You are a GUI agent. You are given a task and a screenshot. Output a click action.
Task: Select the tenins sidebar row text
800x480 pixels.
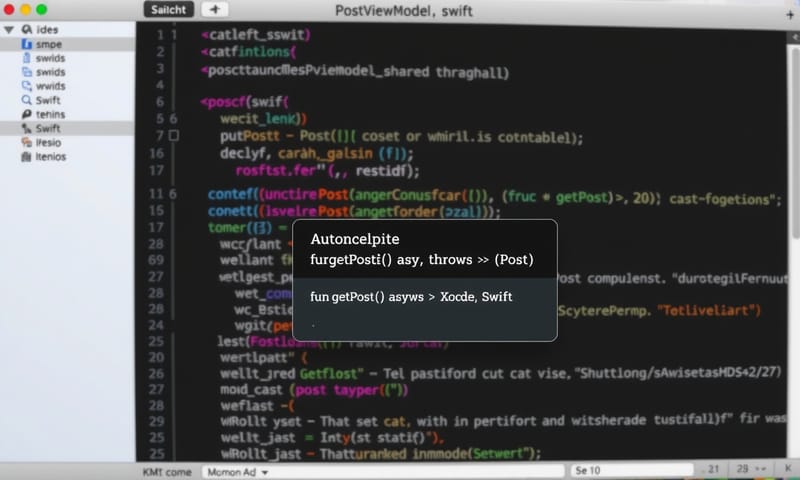51,114
